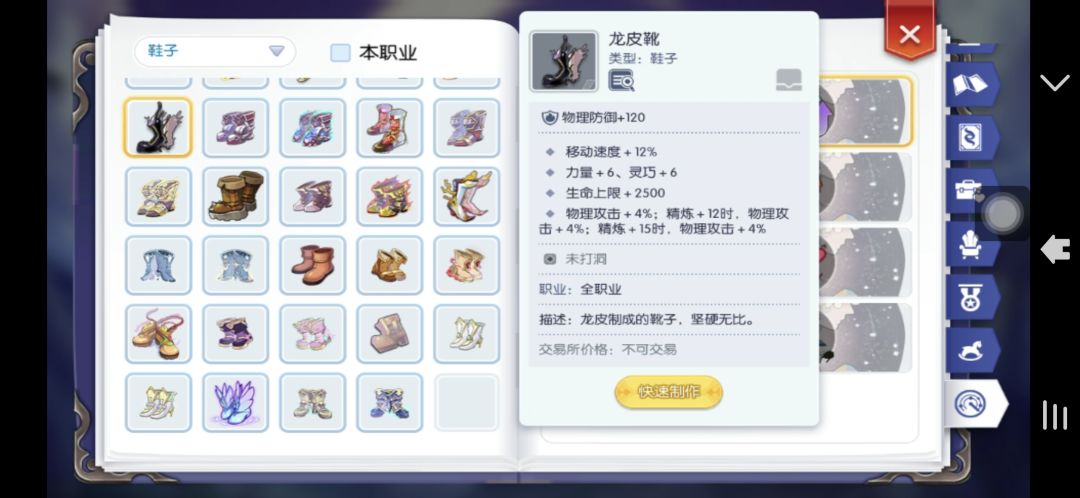The width and height of the screenshot is (1080, 498).
Task: Select the brown fur boots item
Action: [x=236, y=196]
